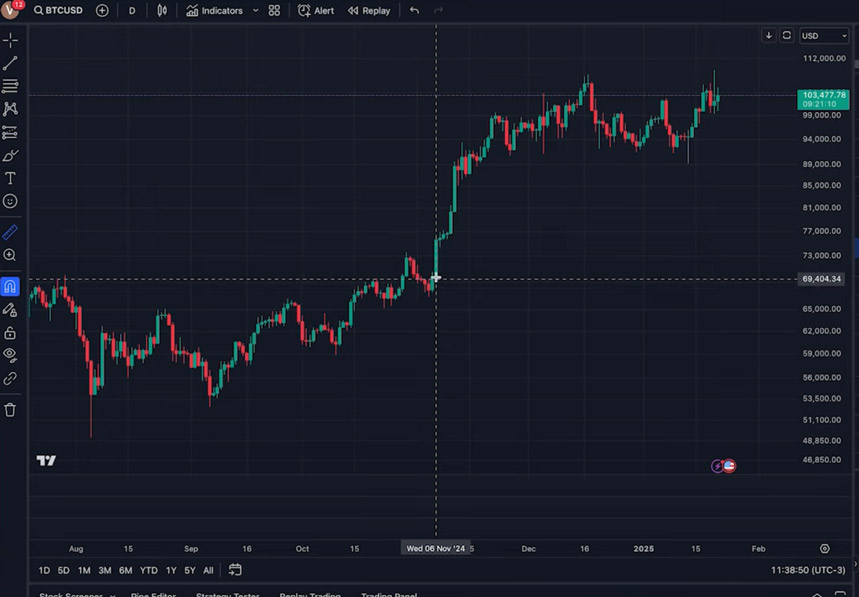Click the 103,477.78 current price label

coord(823,94)
